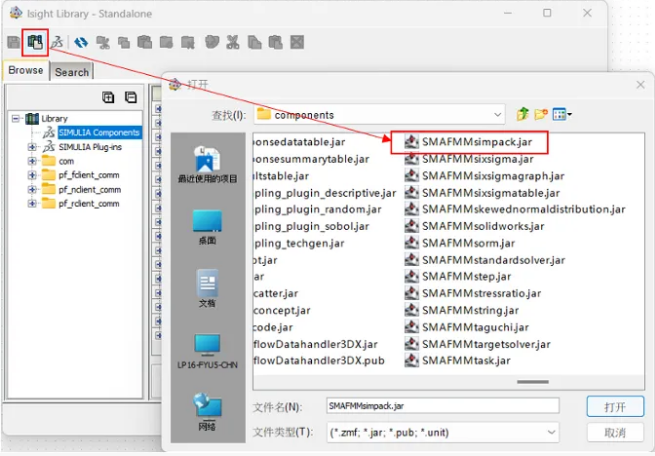This screenshot has height=456, width=655.
Task: Expand the pf_fclient_comm folder node
Action: (32, 175)
